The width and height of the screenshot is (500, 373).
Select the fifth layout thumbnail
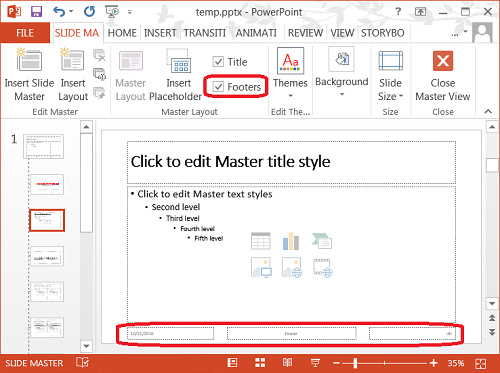click(x=47, y=292)
